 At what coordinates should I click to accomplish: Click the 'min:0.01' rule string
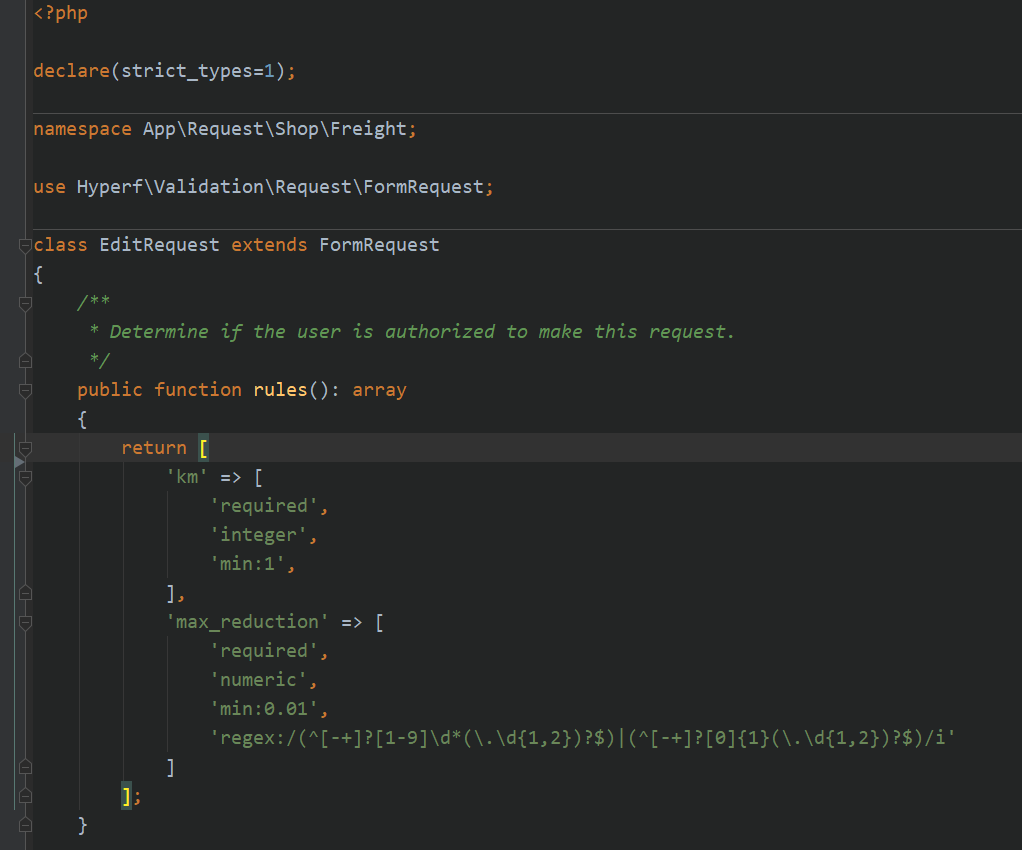264,709
